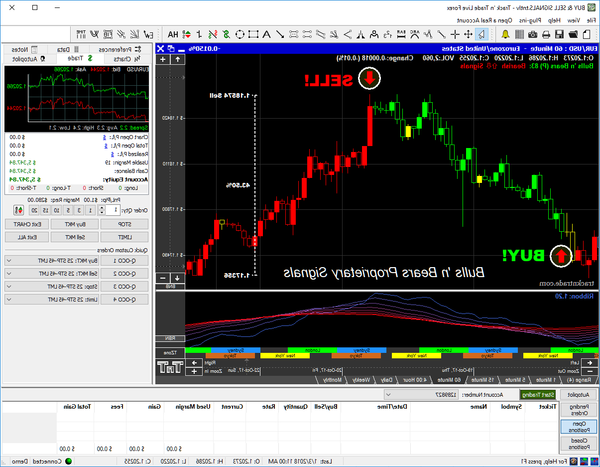600x467 pixels.
Task: Click the Q-OCO 1 button
Action: 124,261
